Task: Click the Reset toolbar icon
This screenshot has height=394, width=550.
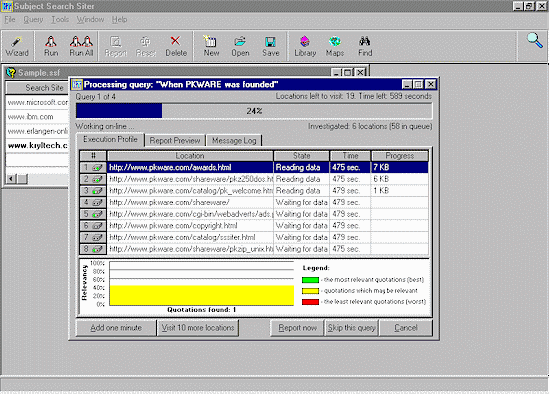Action: coord(146,42)
